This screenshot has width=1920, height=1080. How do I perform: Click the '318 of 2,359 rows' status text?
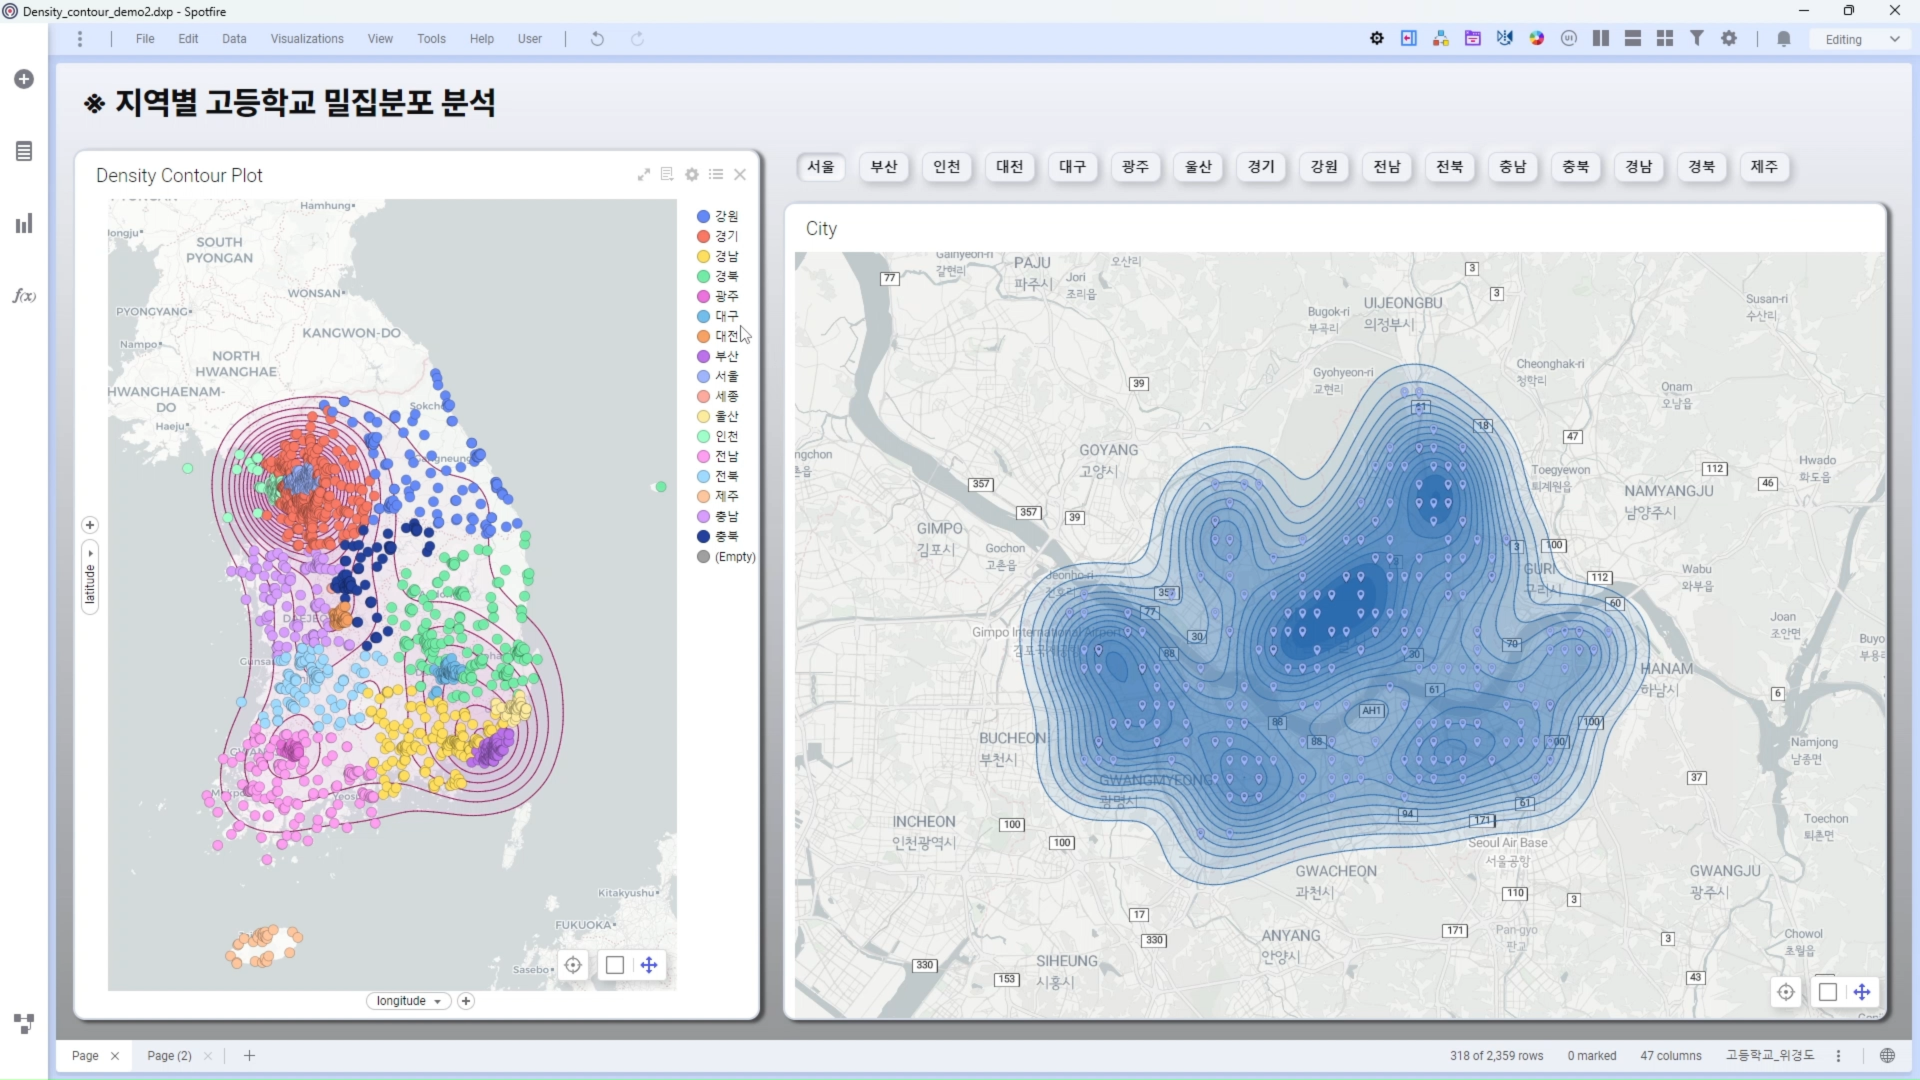[x=1497, y=1056]
